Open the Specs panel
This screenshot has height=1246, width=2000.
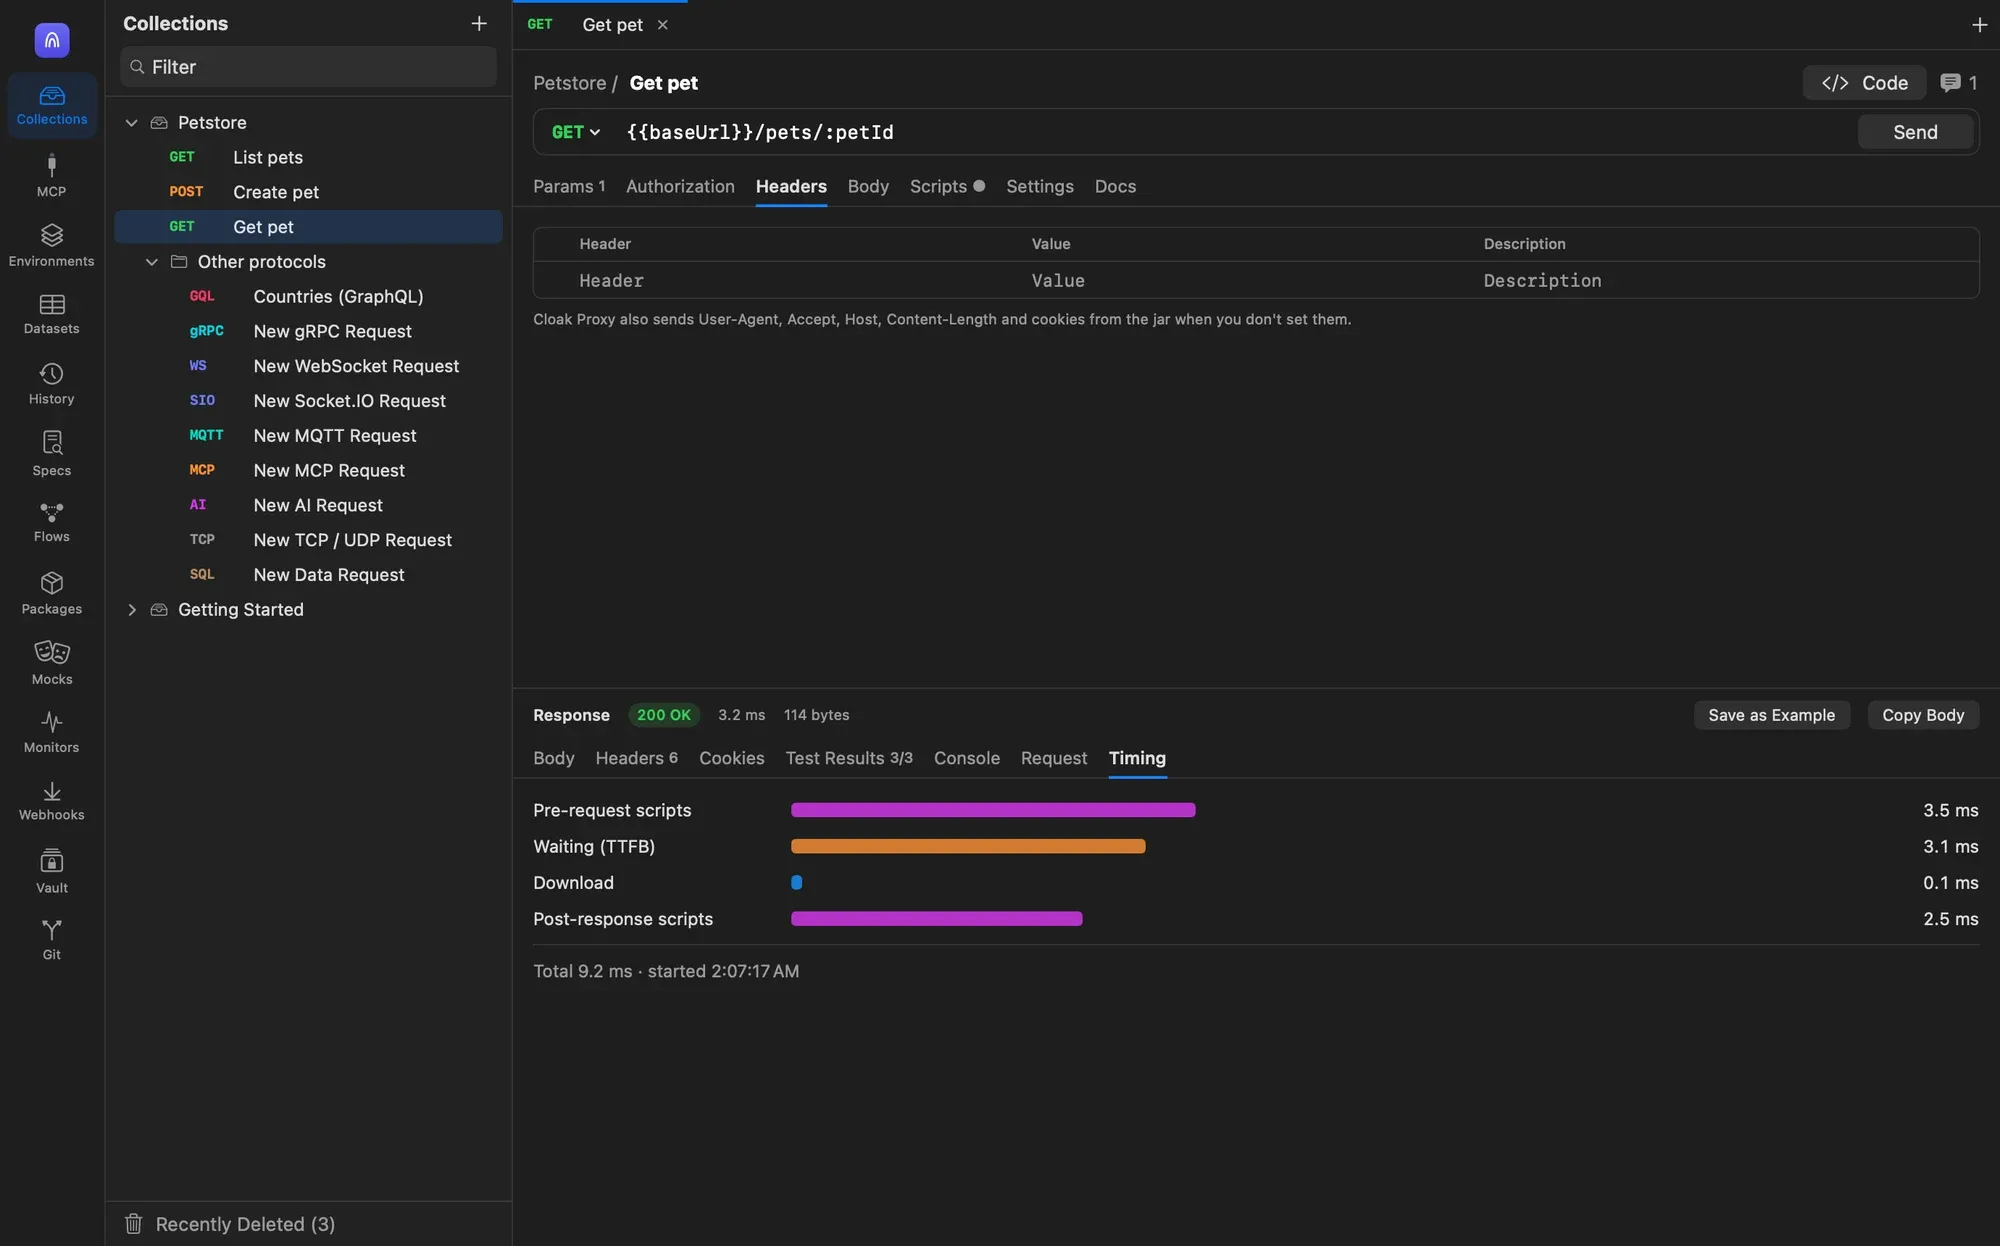[52, 454]
